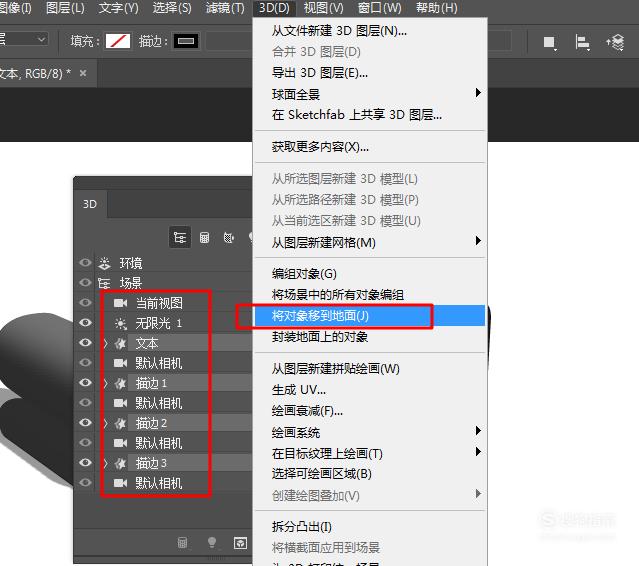Open the 选择(S) menu
This screenshot has width=639, height=566.
tap(172, 8)
